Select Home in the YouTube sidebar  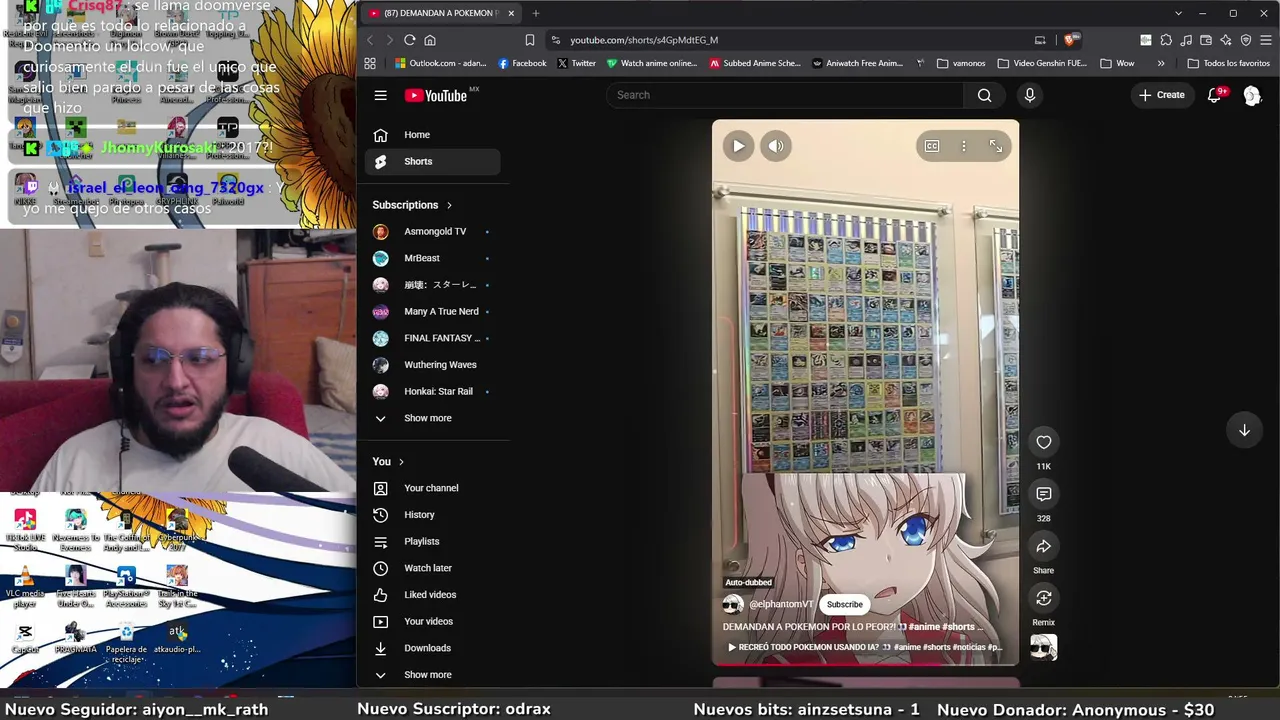pos(432,135)
